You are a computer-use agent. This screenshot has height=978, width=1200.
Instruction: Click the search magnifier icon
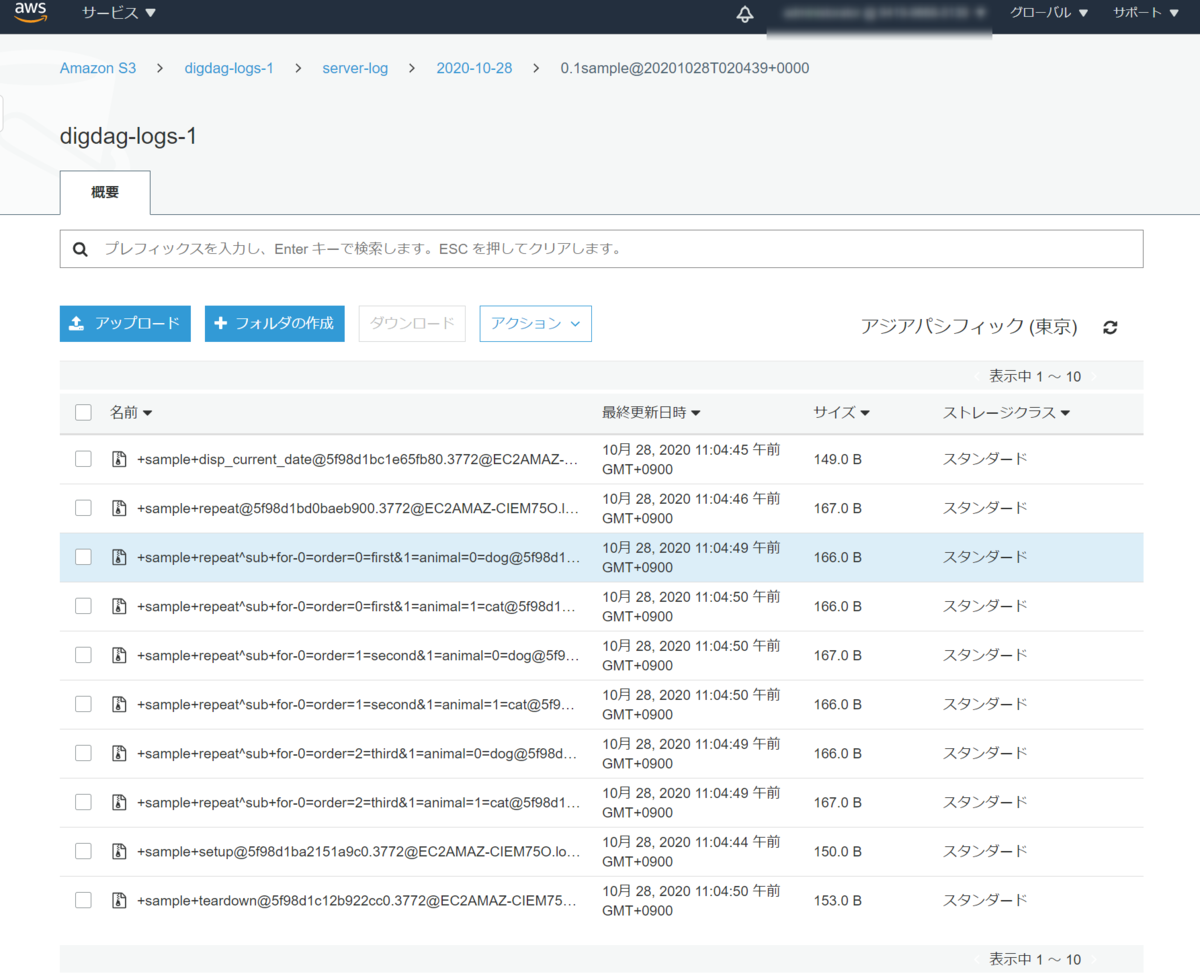80,248
